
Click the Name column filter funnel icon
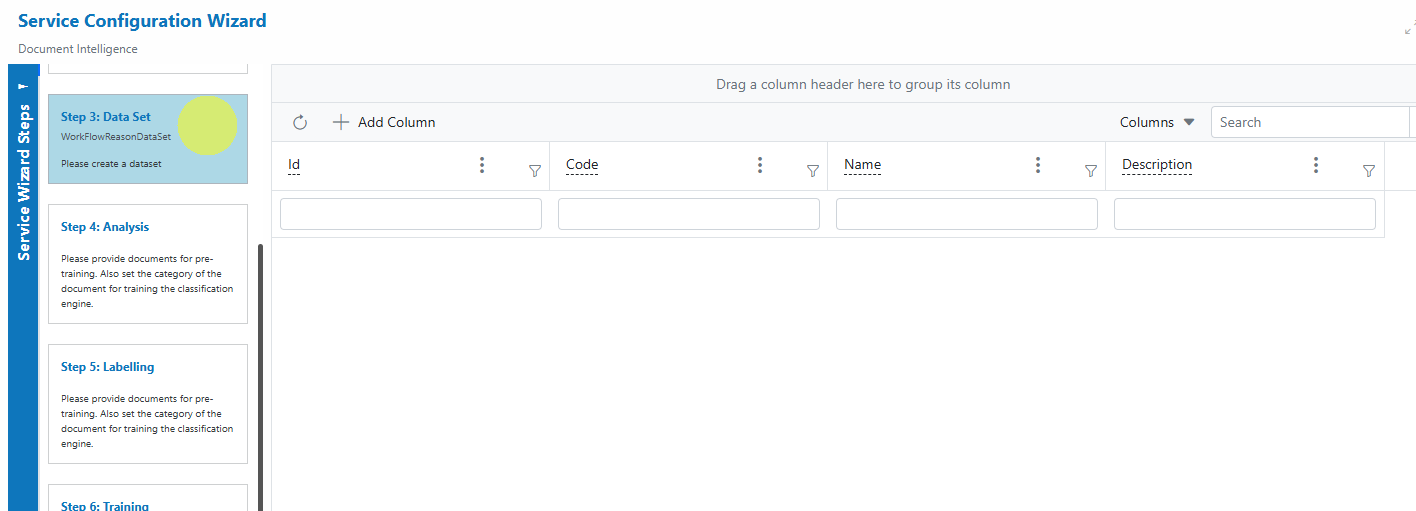(1091, 171)
